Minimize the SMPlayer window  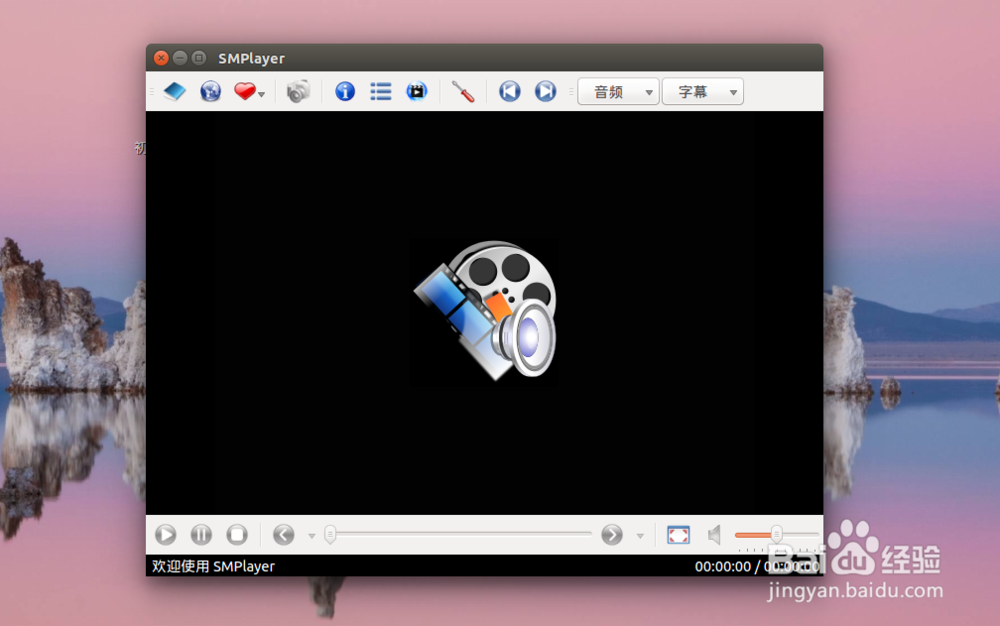[x=180, y=58]
